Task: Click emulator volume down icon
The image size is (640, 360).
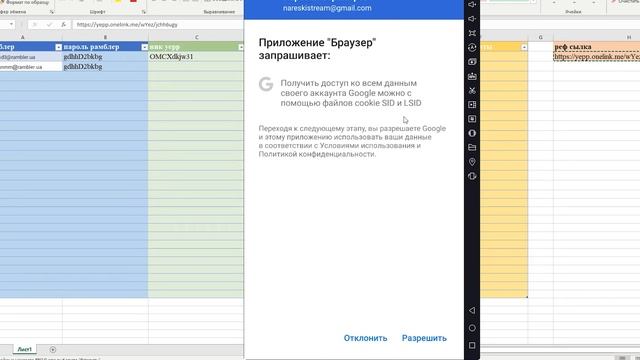Action: [472, 19]
